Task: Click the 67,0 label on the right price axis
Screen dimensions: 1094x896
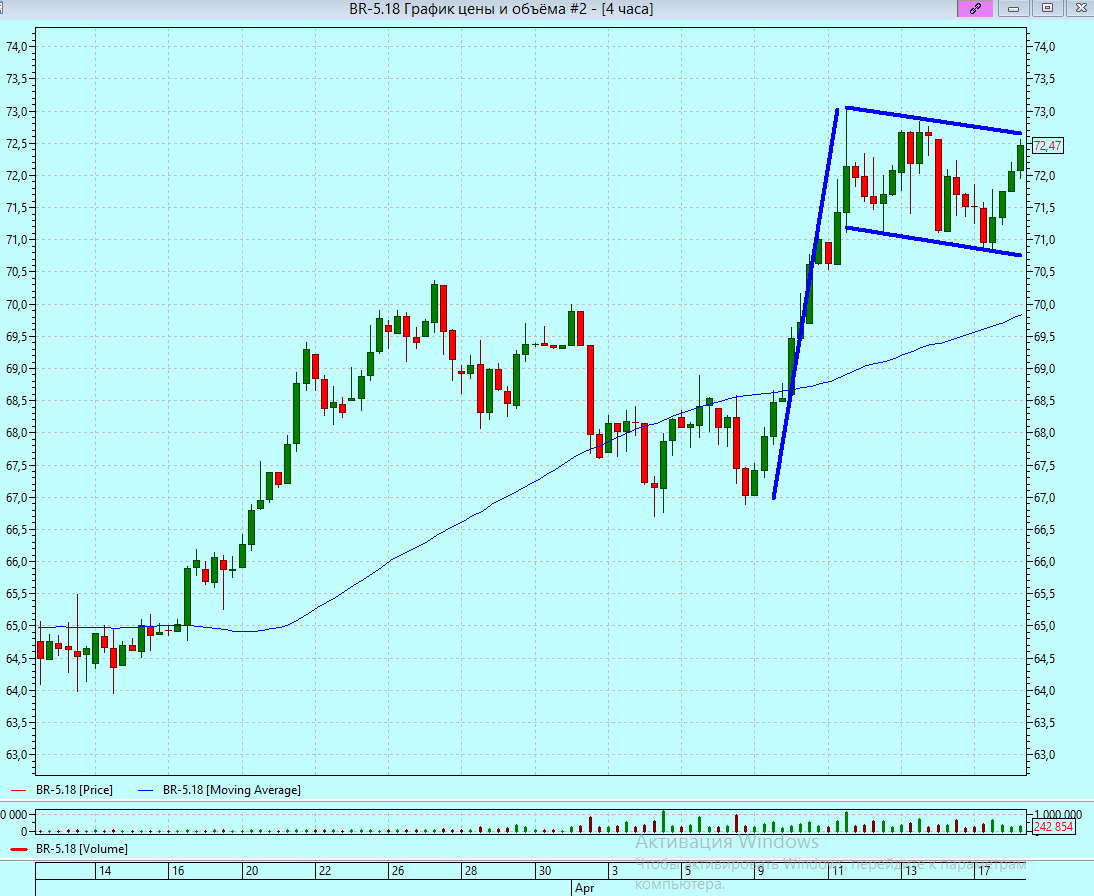Action: pos(1044,498)
